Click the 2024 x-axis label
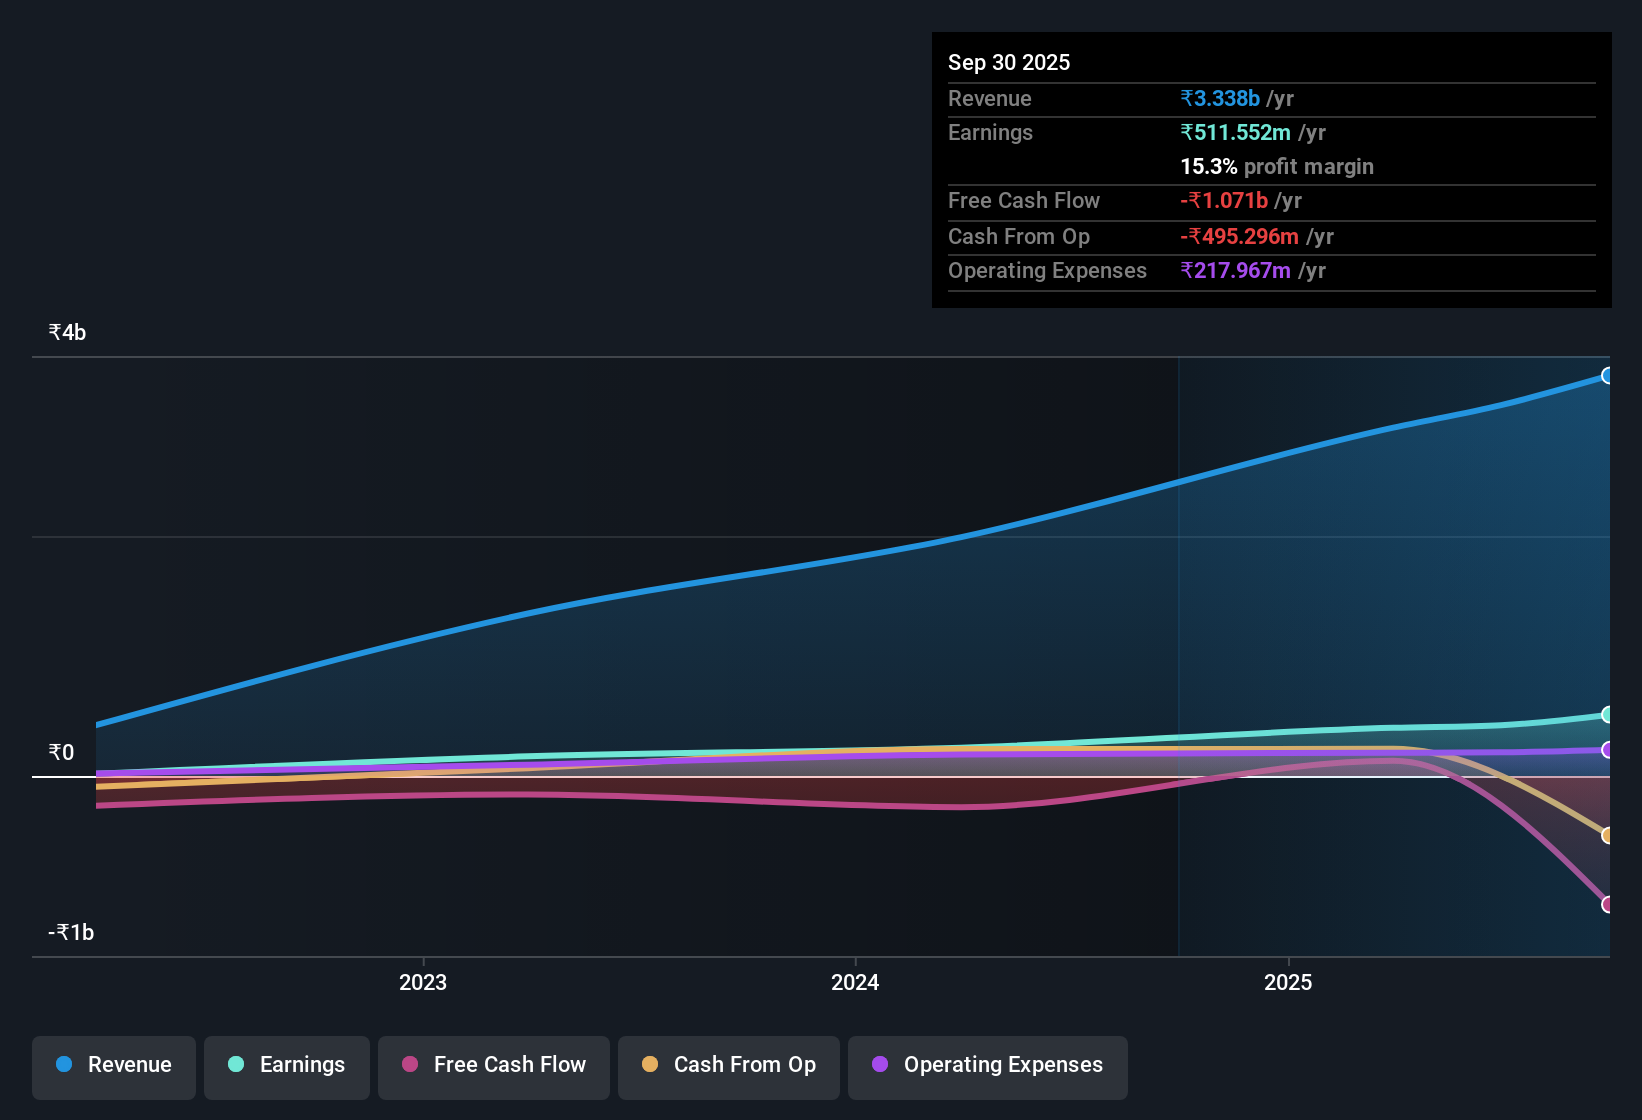This screenshot has width=1642, height=1120. pos(855,982)
